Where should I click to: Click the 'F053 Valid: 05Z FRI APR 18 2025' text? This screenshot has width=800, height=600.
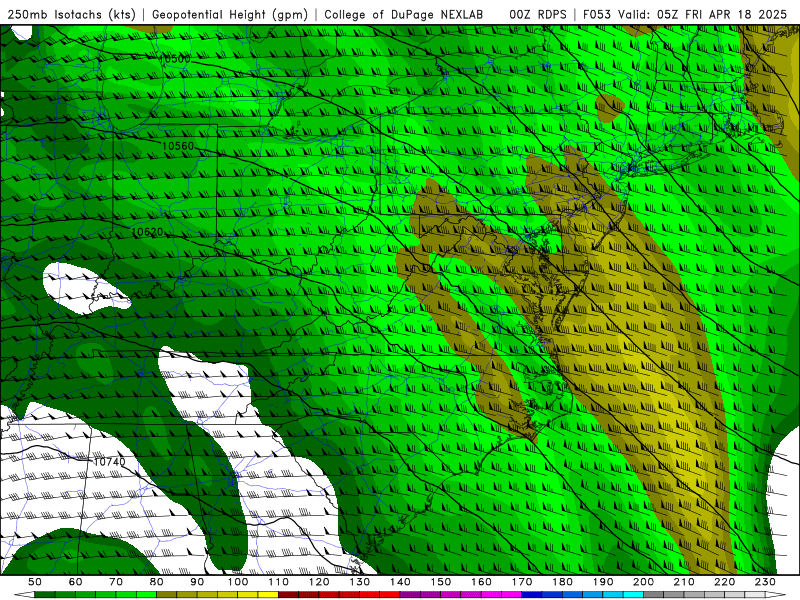click(x=685, y=14)
